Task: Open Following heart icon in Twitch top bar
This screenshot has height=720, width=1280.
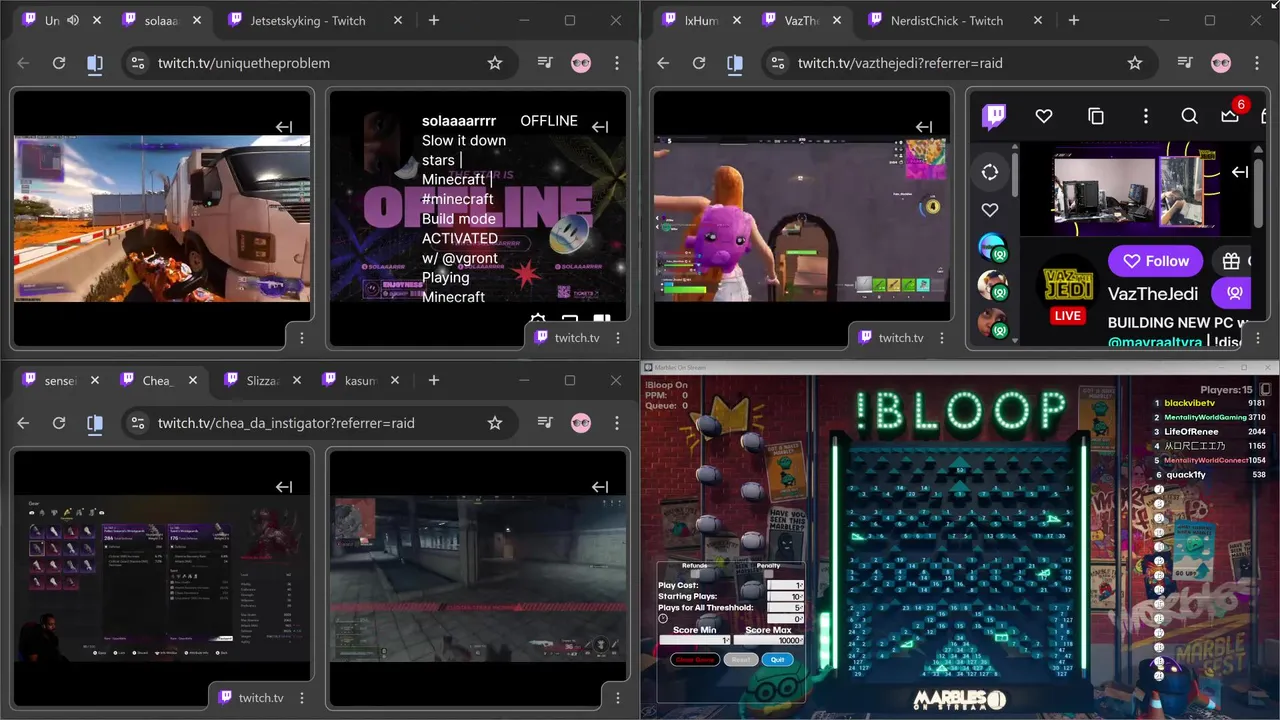Action: point(1044,116)
